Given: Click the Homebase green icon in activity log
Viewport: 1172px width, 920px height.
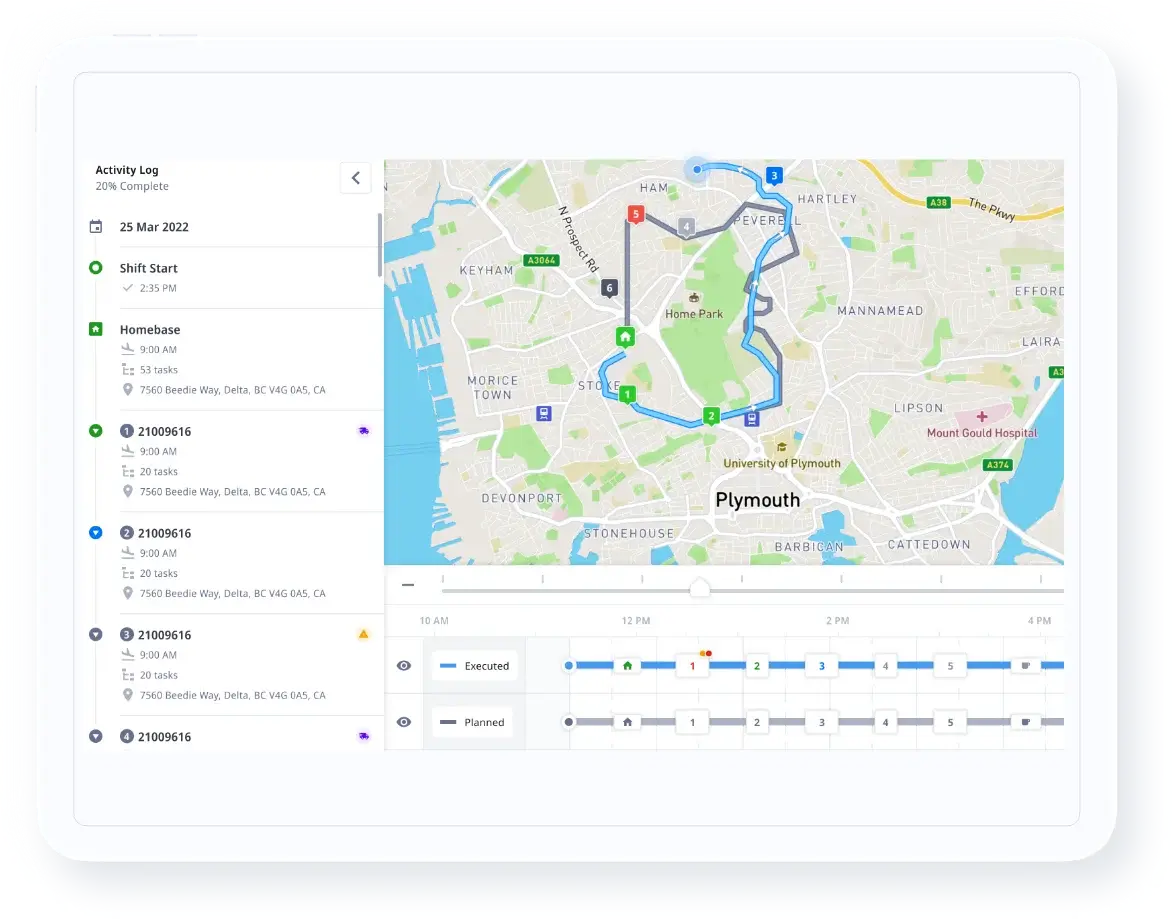Looking at the screenshot, I should point(96,329).
